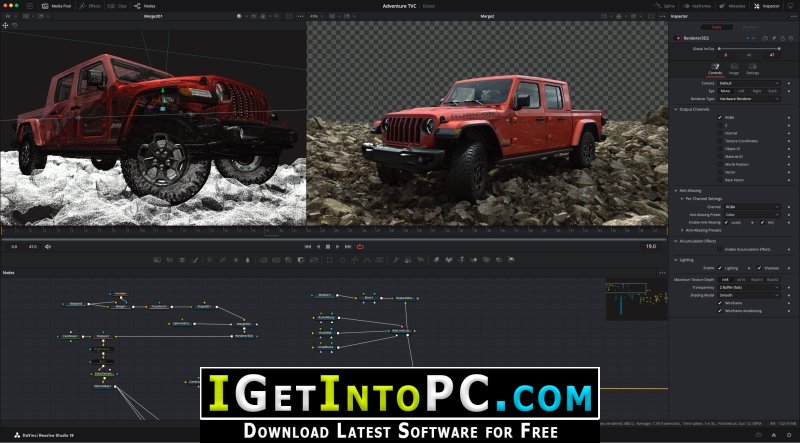Enable Accumulation Effects checkbox

tap(720, 249)
